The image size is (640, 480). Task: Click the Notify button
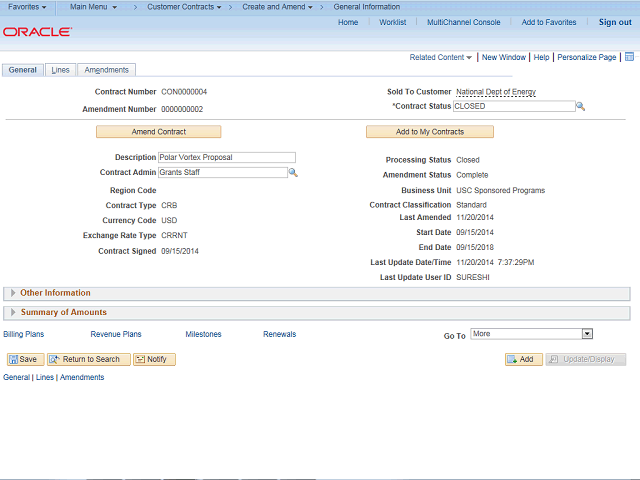tap(154, 359)
